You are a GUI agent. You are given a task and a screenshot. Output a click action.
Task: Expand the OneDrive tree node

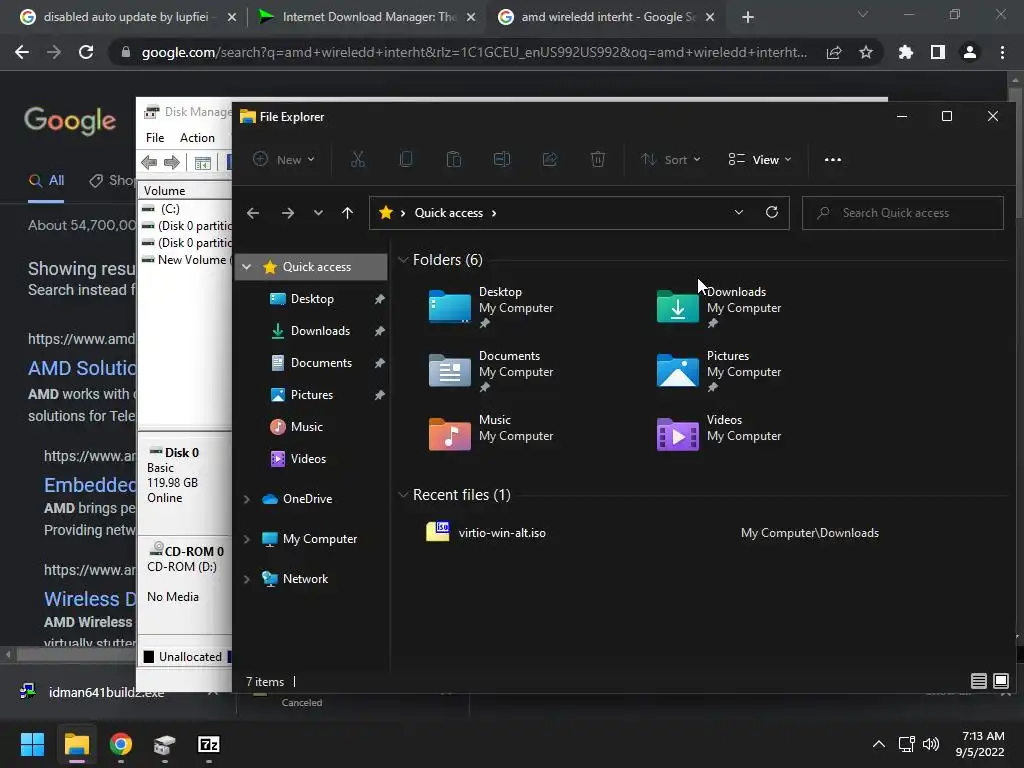coord(247,499)
